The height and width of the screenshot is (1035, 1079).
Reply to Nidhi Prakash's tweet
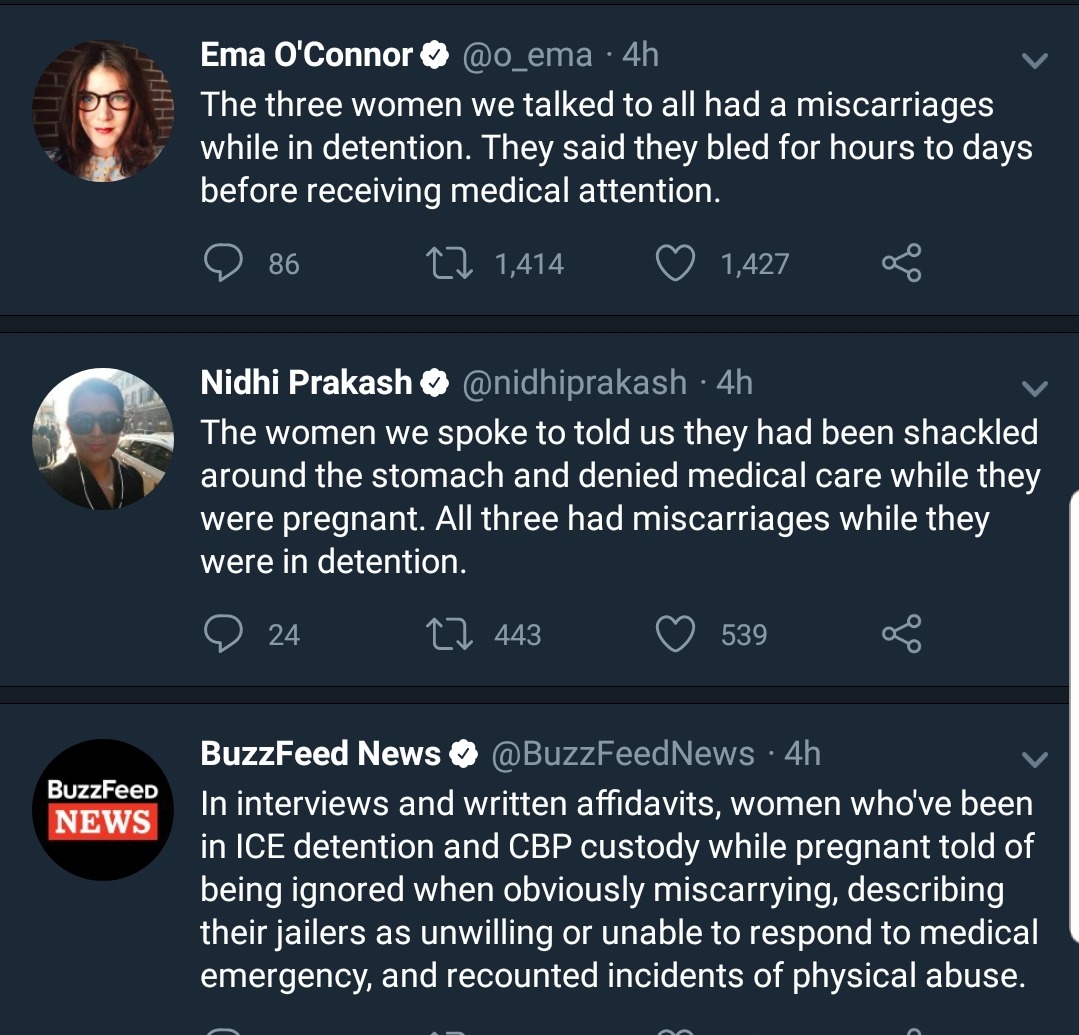(224, 634)
